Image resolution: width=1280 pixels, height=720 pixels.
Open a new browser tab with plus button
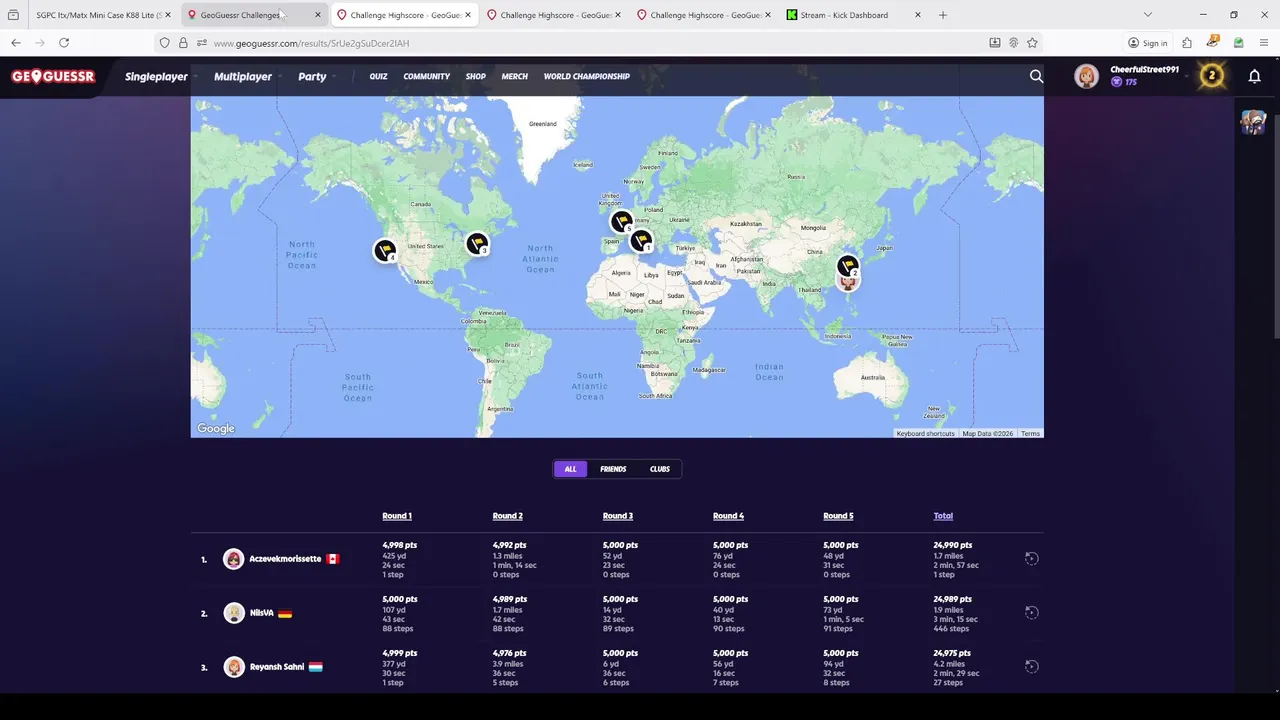[x=943, y=15]
